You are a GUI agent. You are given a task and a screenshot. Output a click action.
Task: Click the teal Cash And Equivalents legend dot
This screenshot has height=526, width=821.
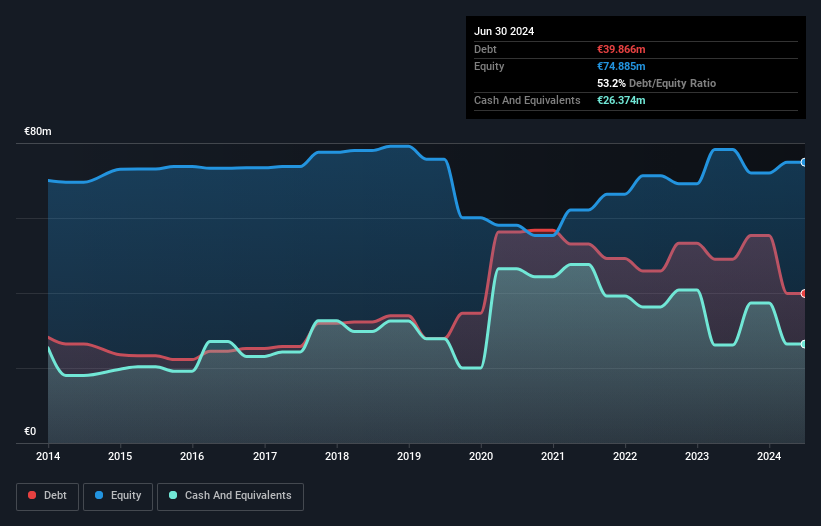pos(173,495)
